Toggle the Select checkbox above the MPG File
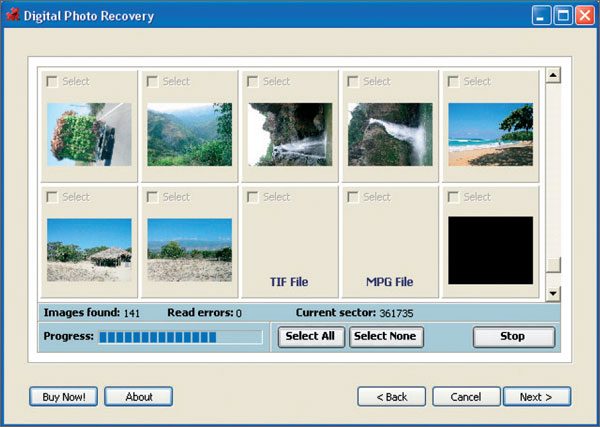This screenshot has height=427, width=600. (353, 197)
